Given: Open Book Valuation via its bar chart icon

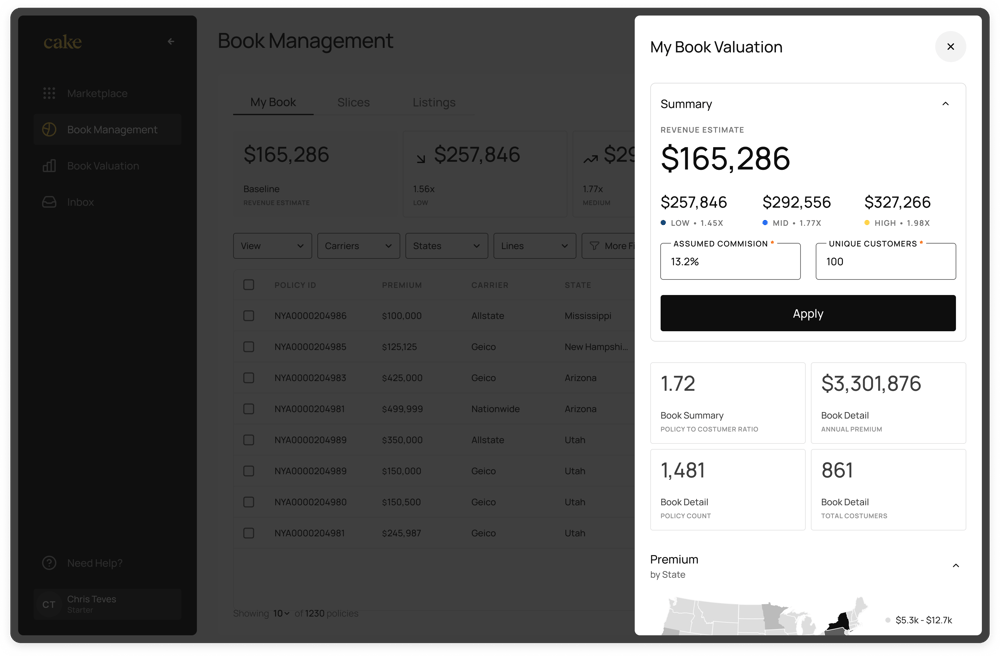Looking at the screenshot, I should (47, 165).
